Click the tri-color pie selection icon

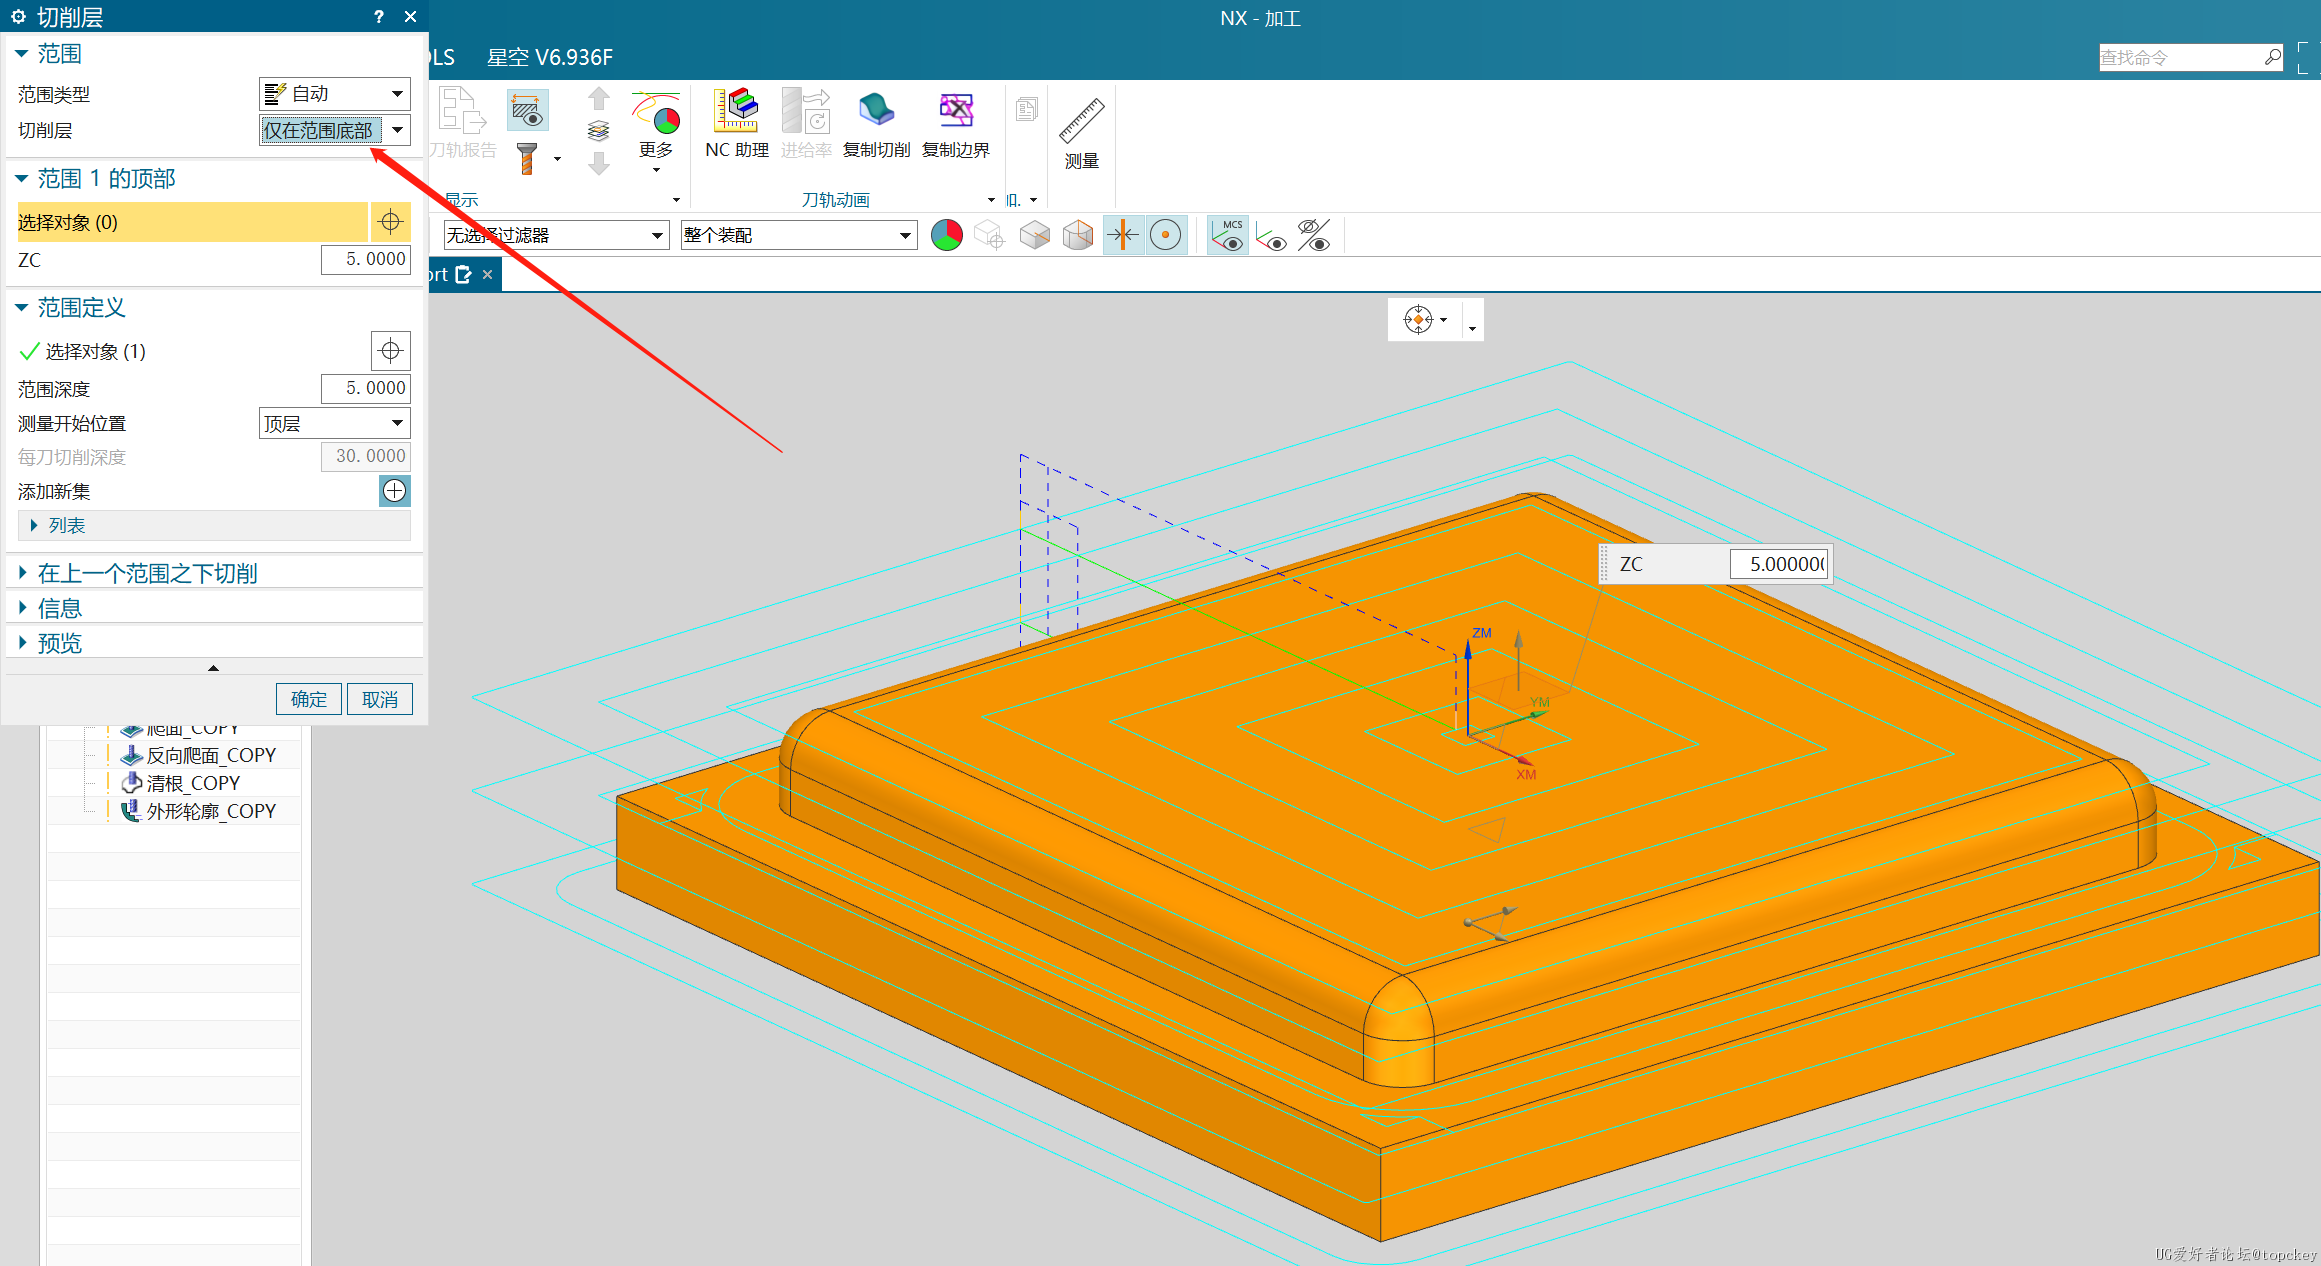pyautogui.click(x=946, y=235)
